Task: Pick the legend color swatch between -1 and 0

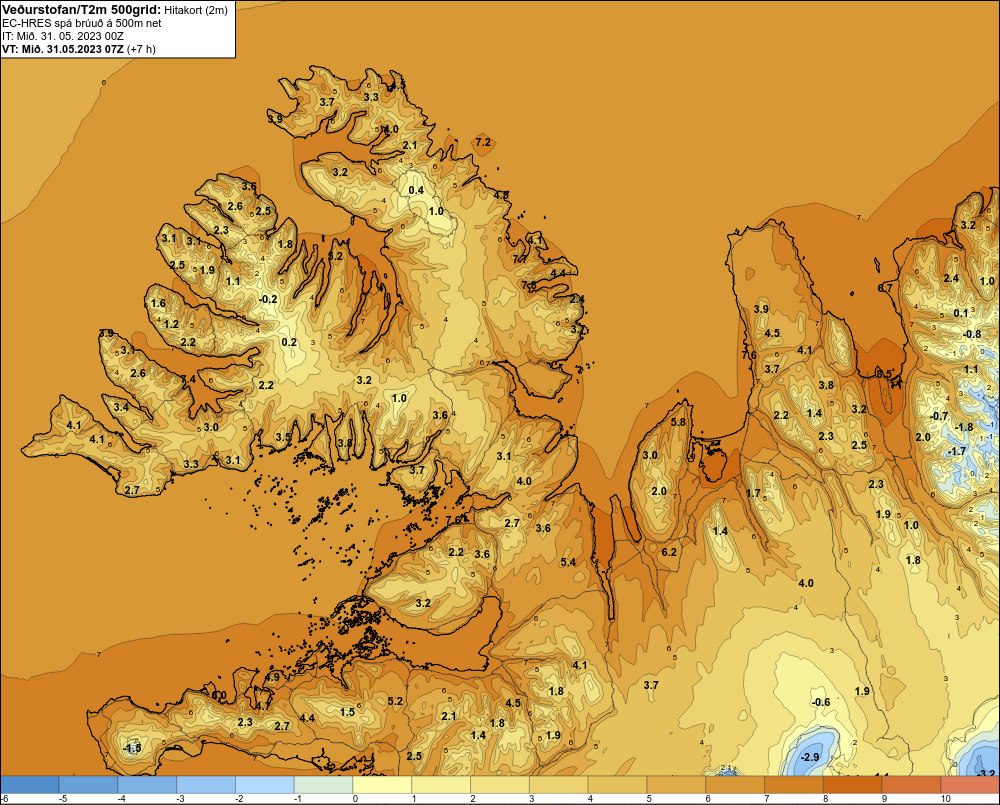Action: click(323, 785)
